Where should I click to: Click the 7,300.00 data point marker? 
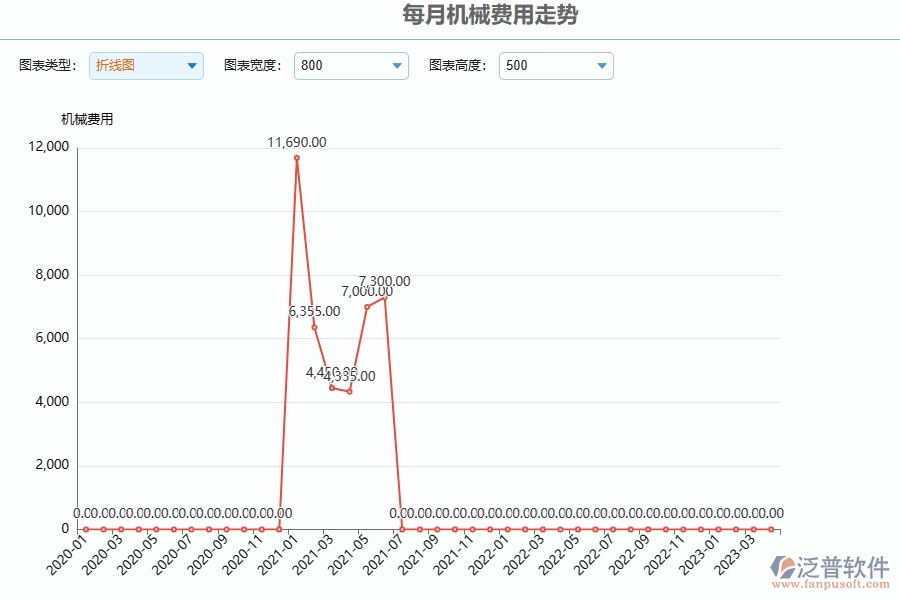(385, 297)
